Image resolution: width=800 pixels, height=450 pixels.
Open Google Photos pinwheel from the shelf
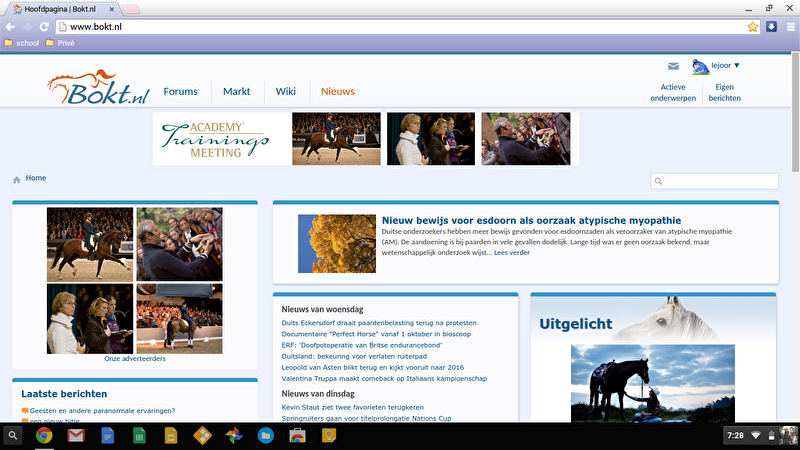click(x=234, y=436)
